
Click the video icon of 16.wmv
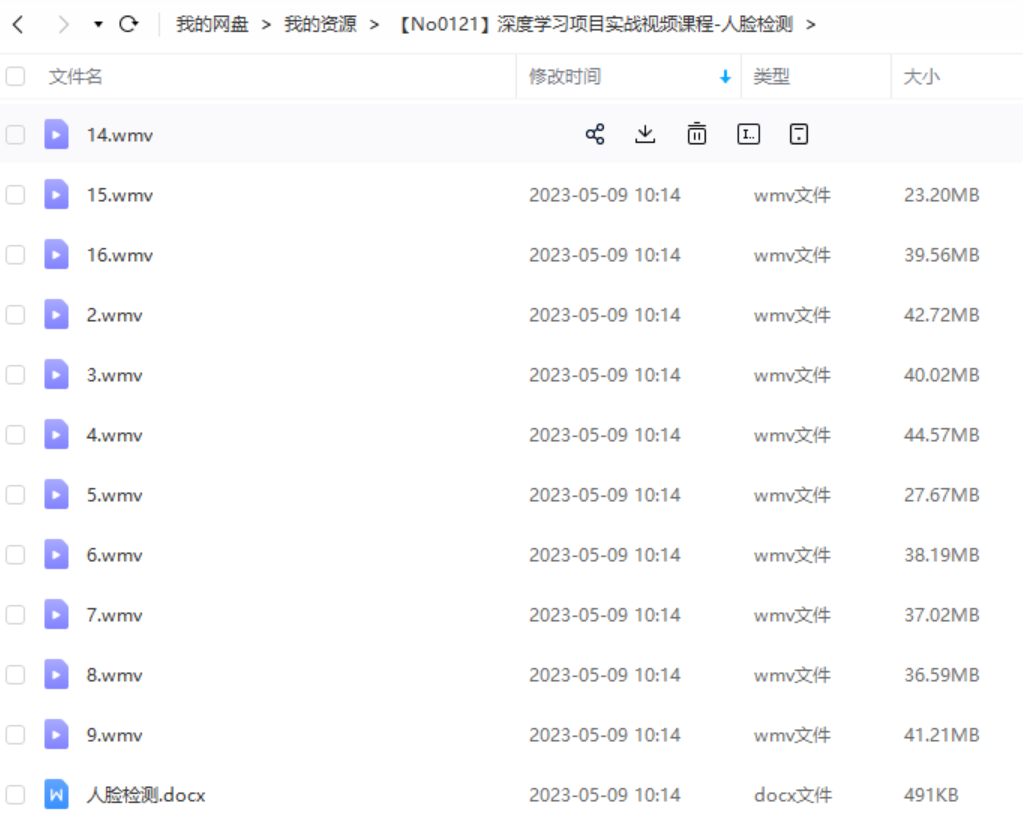click(57, 255)
